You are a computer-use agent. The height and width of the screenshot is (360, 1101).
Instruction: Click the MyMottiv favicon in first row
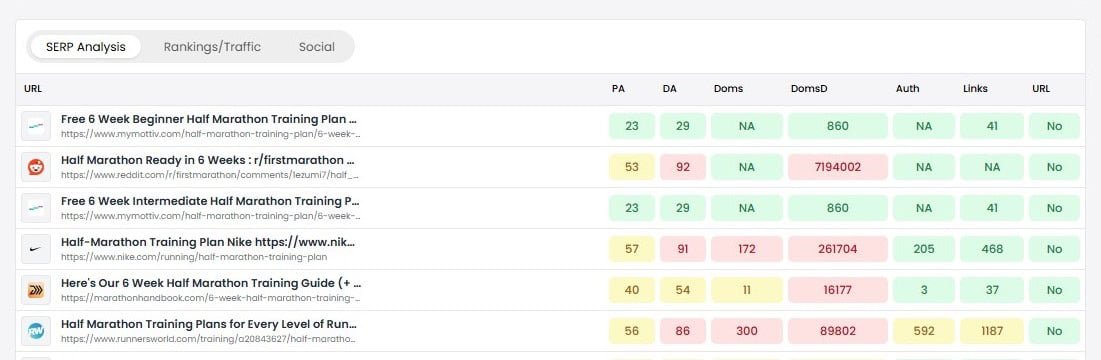coord(36,126)
